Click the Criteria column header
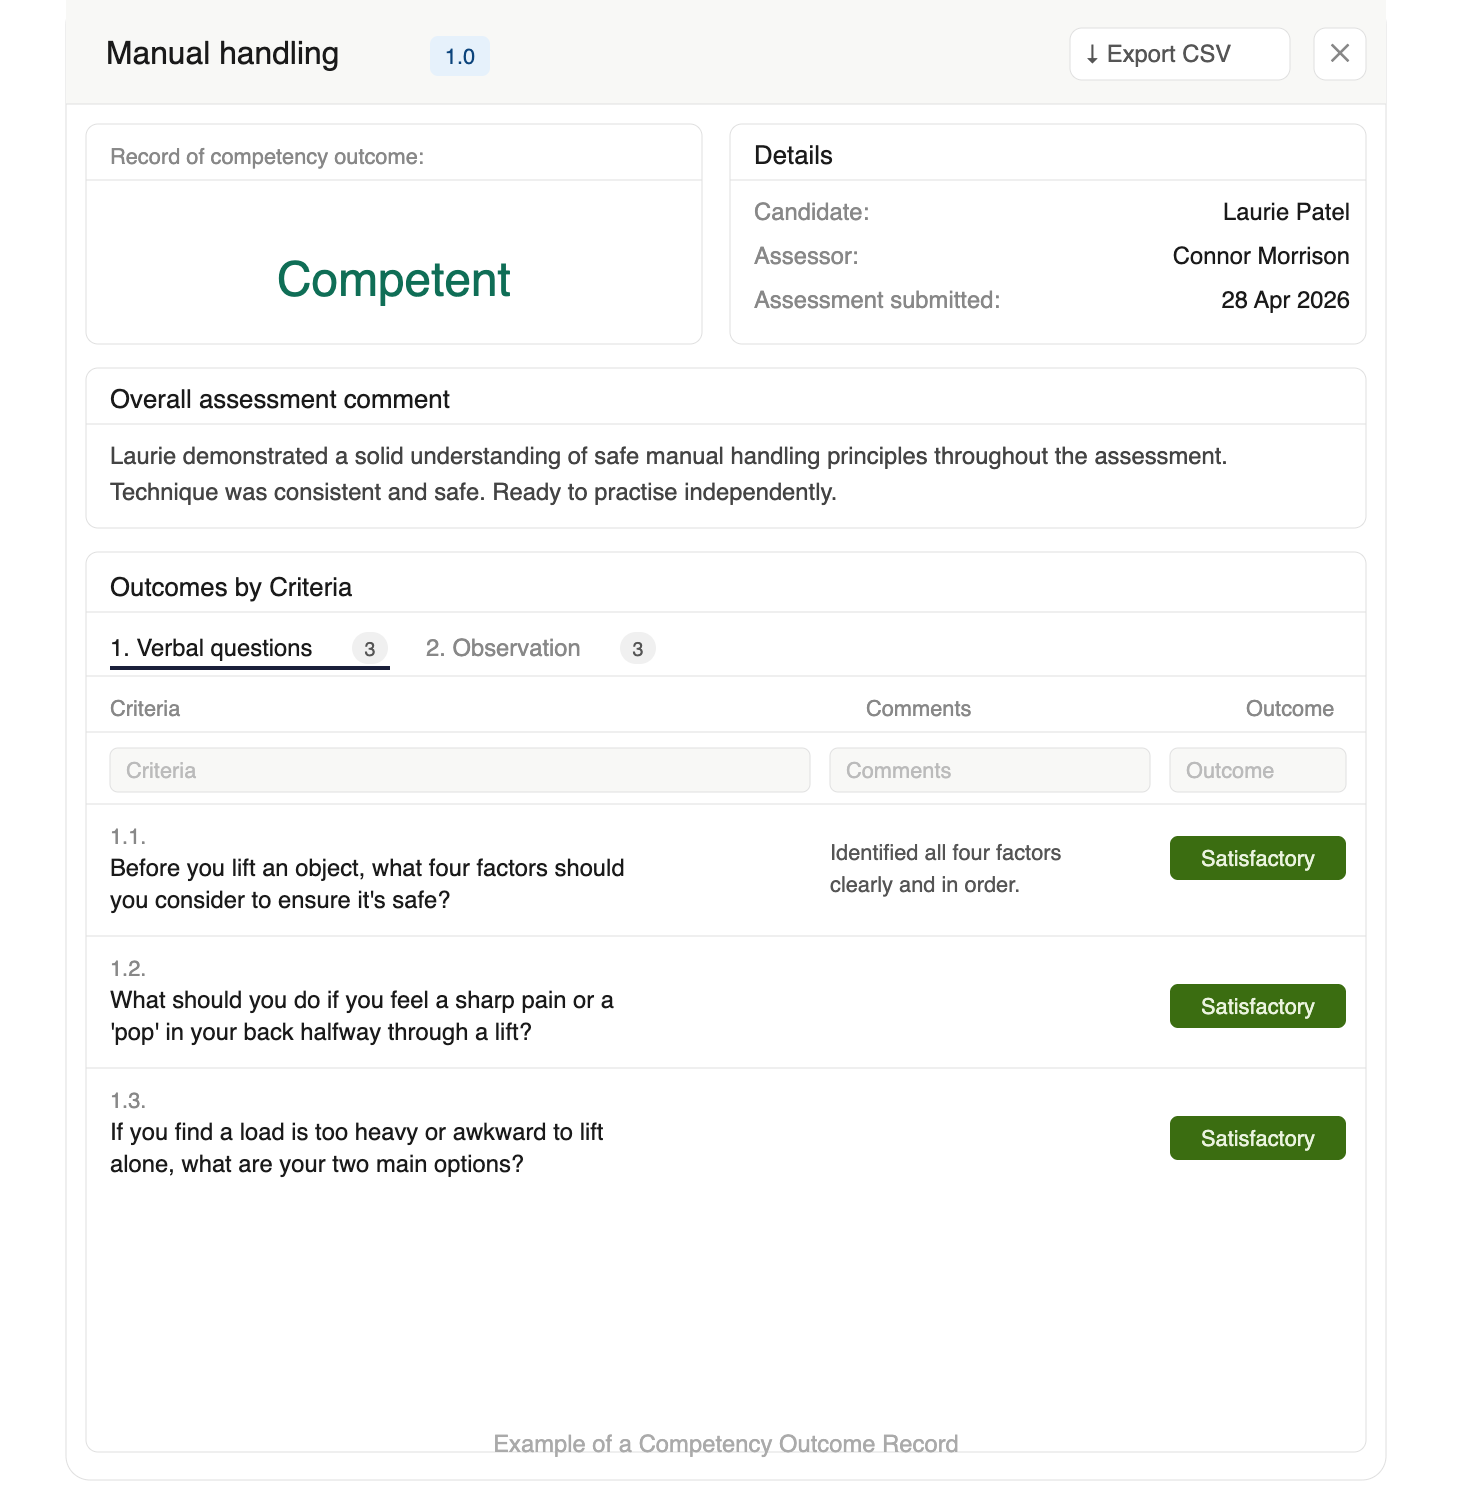Viewport: 1472px width, 1500px height. coord(145,709)
